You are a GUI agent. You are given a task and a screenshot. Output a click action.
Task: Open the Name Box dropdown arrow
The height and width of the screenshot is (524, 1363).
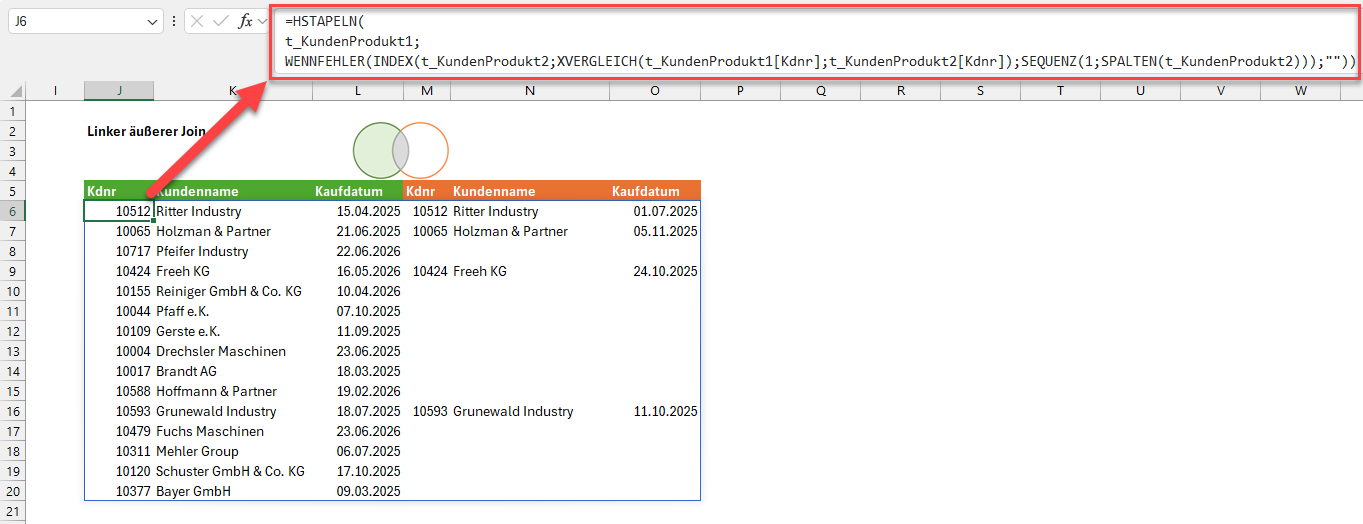click(152, 21)
